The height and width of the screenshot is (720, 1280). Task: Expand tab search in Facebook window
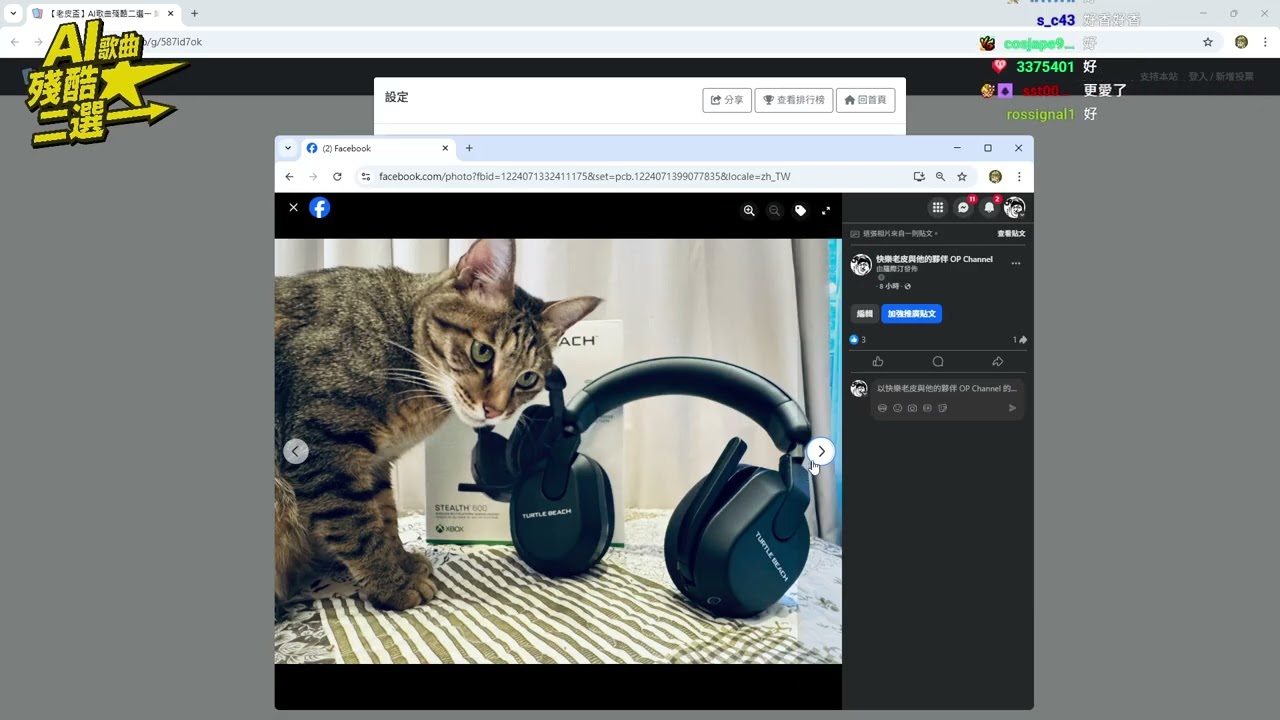coord(288,148)
